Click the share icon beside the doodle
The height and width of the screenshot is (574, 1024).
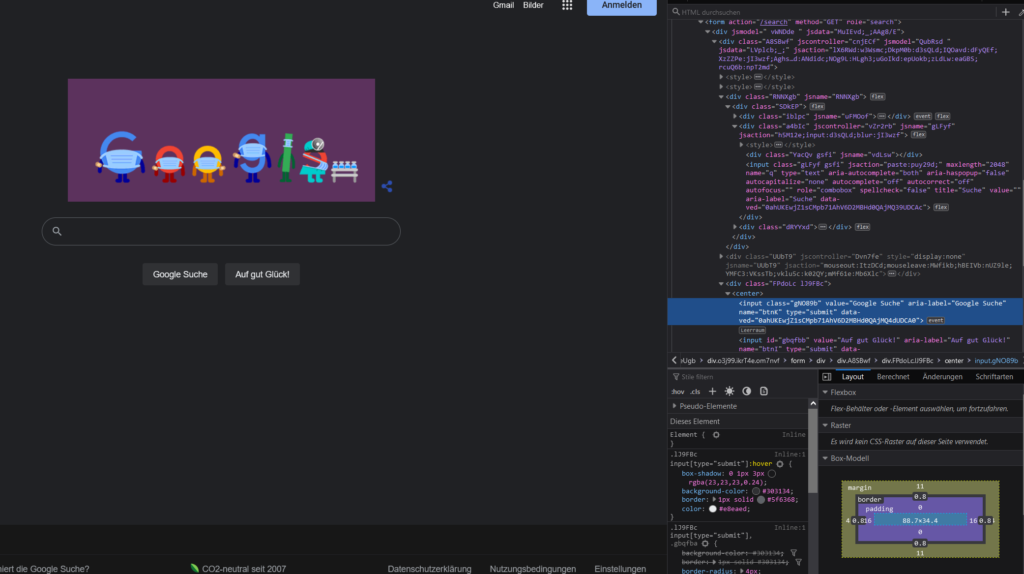pyautogui.click(x=387, y=186)
